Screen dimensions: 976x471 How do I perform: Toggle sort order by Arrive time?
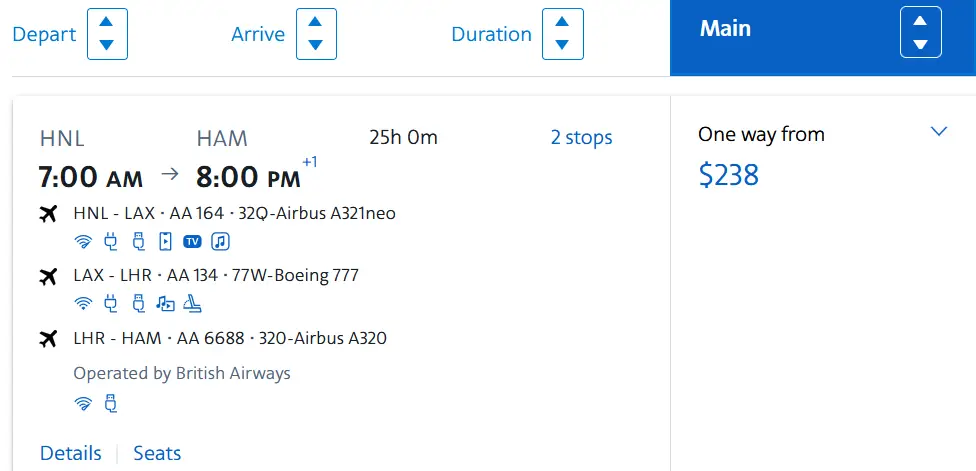click(x=316, y=34)
